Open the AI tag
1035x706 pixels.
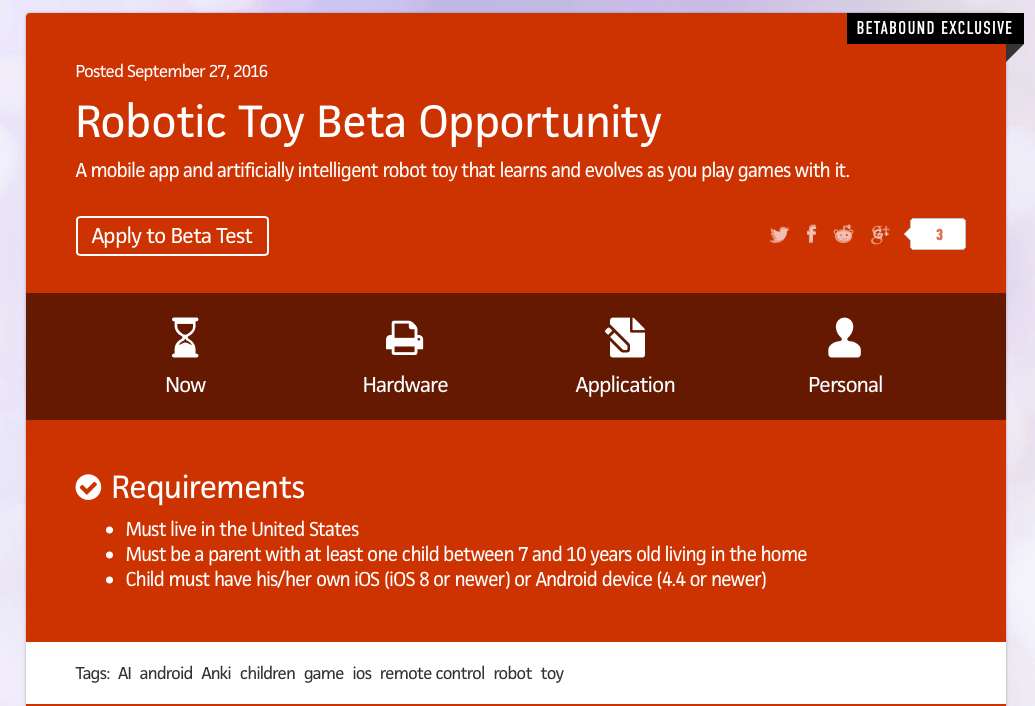click(x=125, y=673)
